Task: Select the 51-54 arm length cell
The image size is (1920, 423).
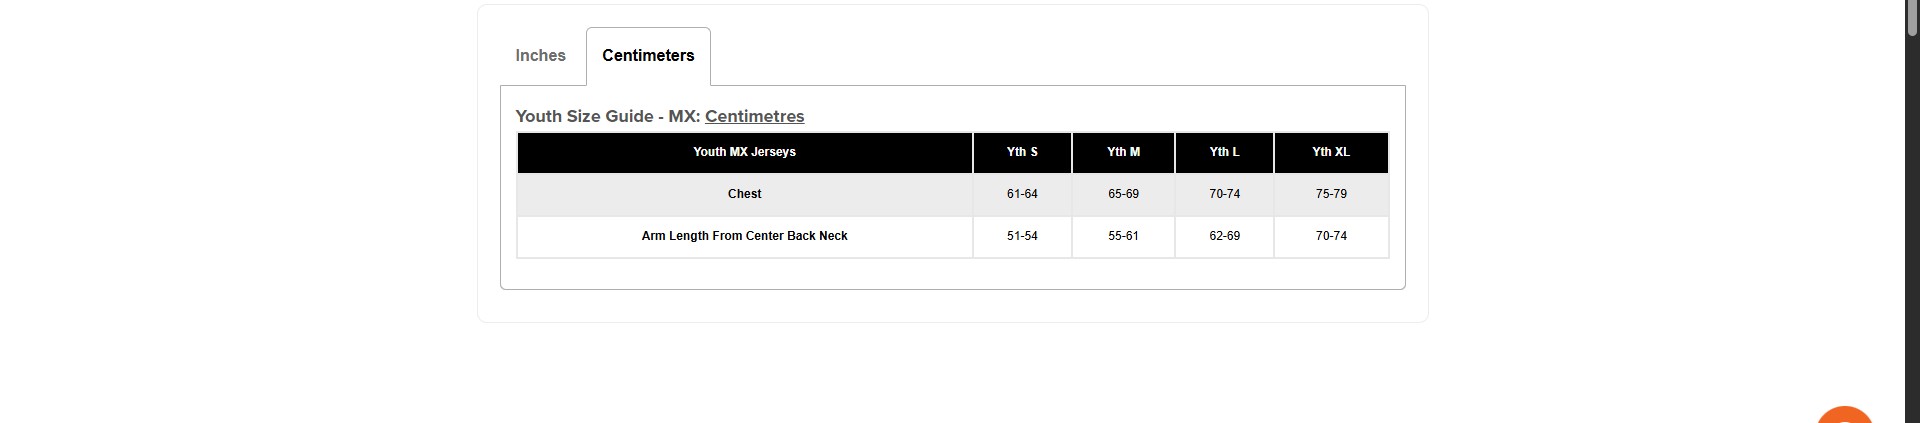Action: click(x=1022, y=236)
